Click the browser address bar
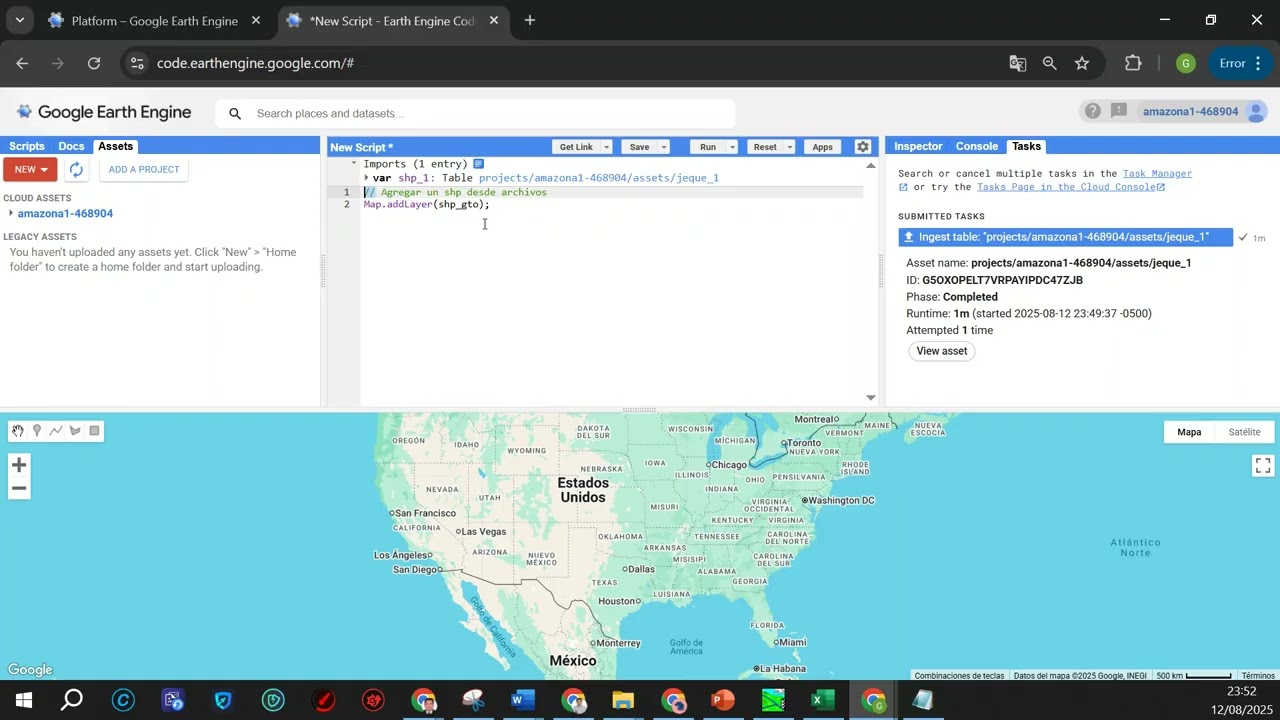 pos(560,63)
